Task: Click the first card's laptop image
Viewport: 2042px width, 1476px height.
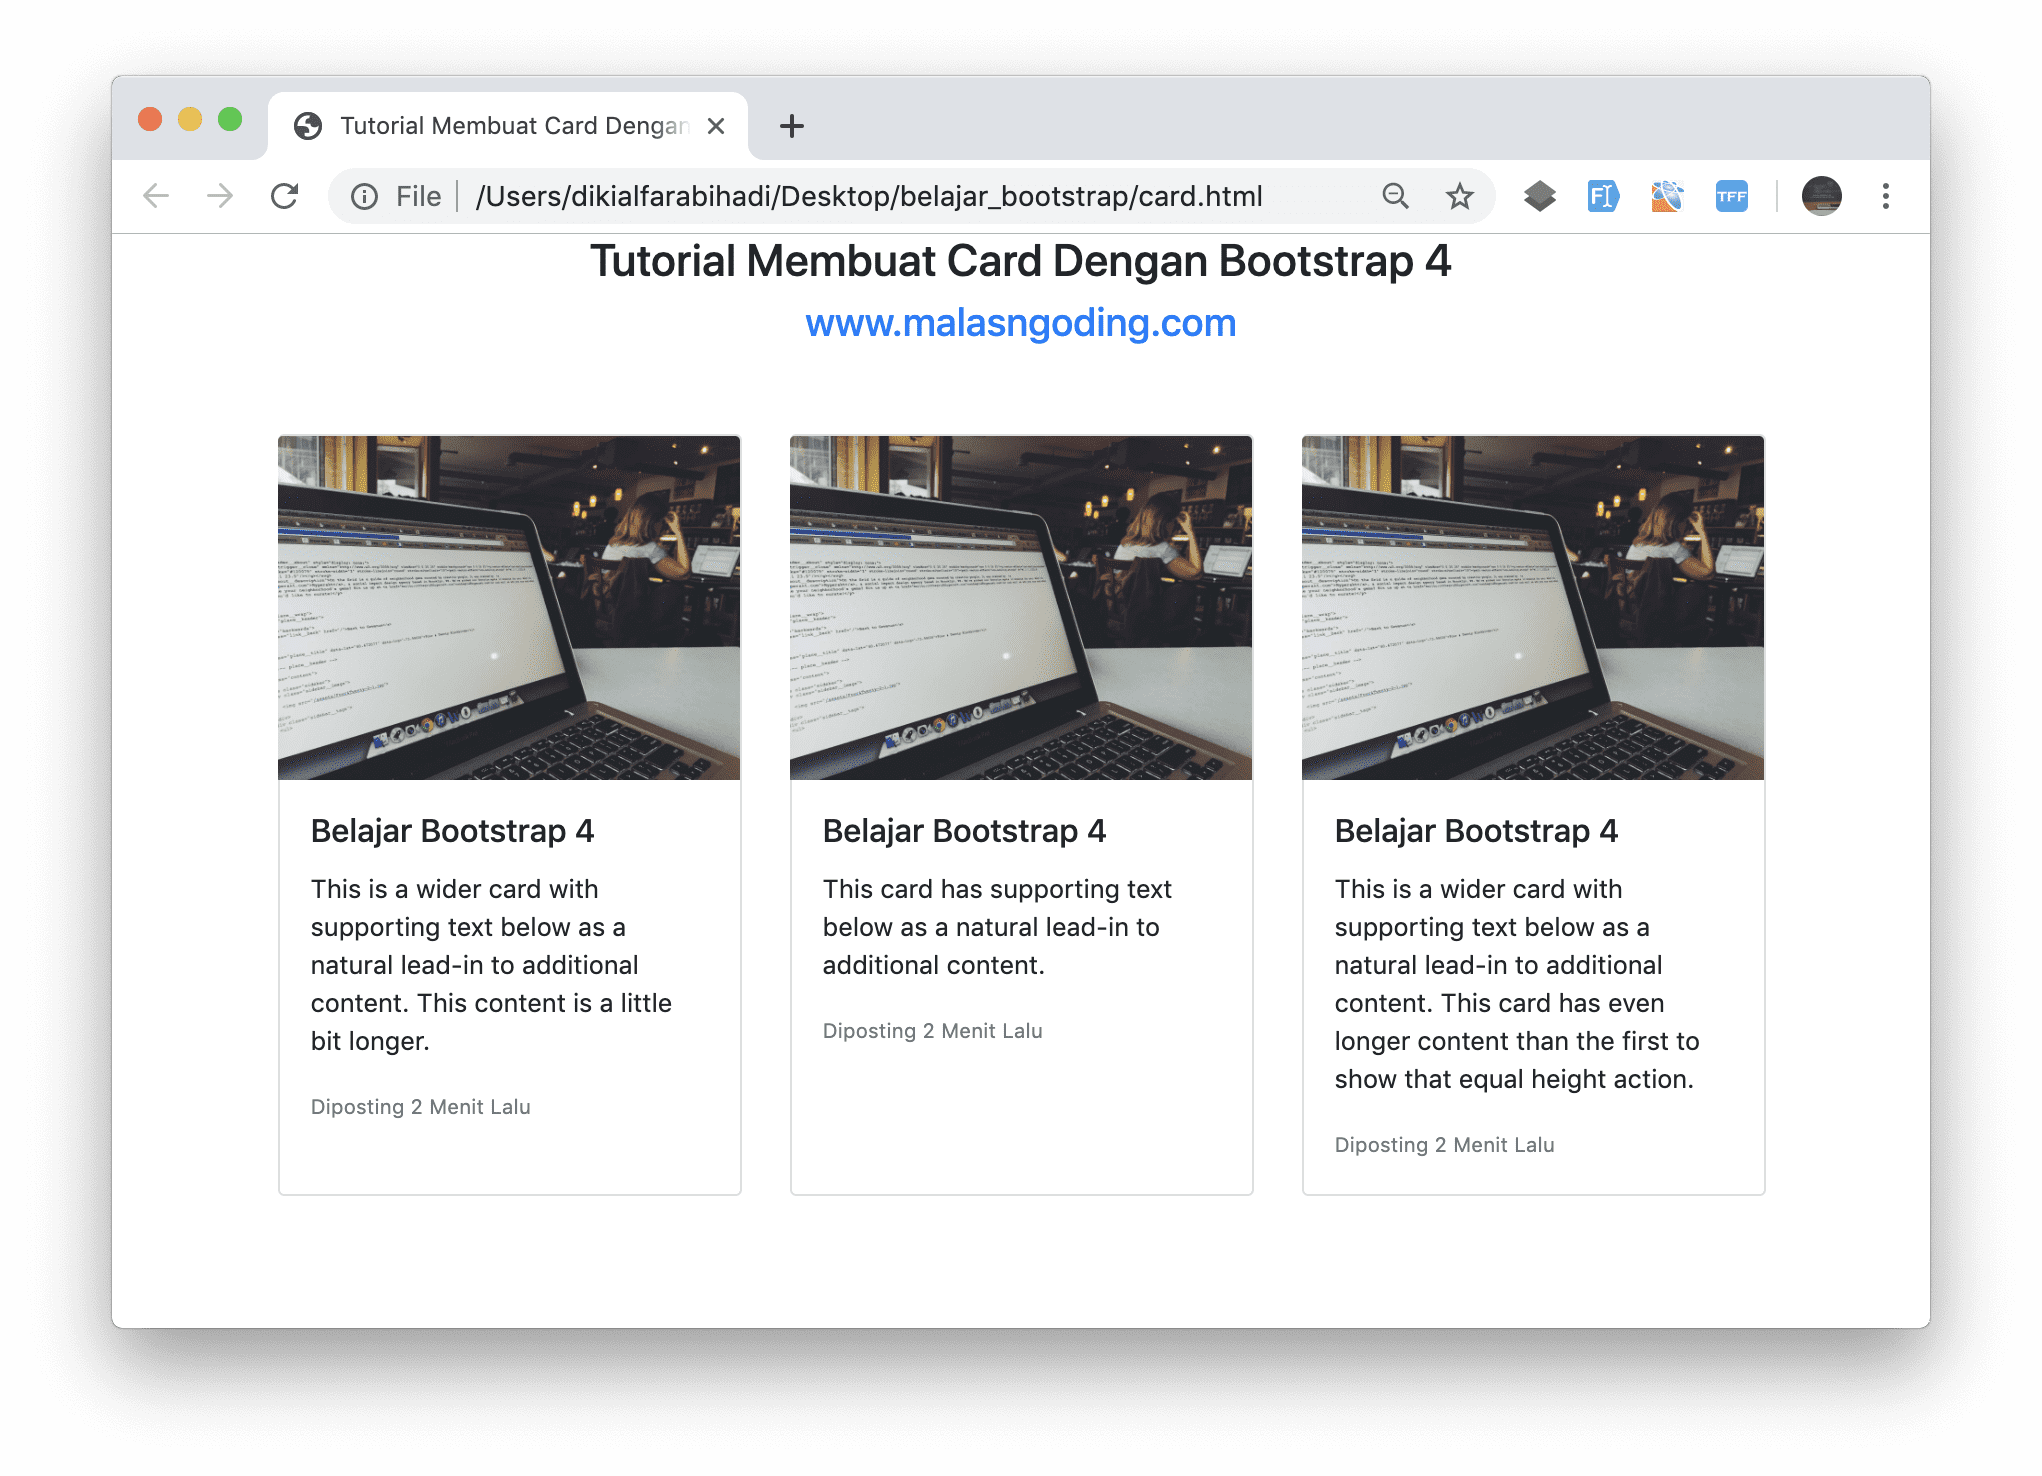Action: [x=509, y=608]
